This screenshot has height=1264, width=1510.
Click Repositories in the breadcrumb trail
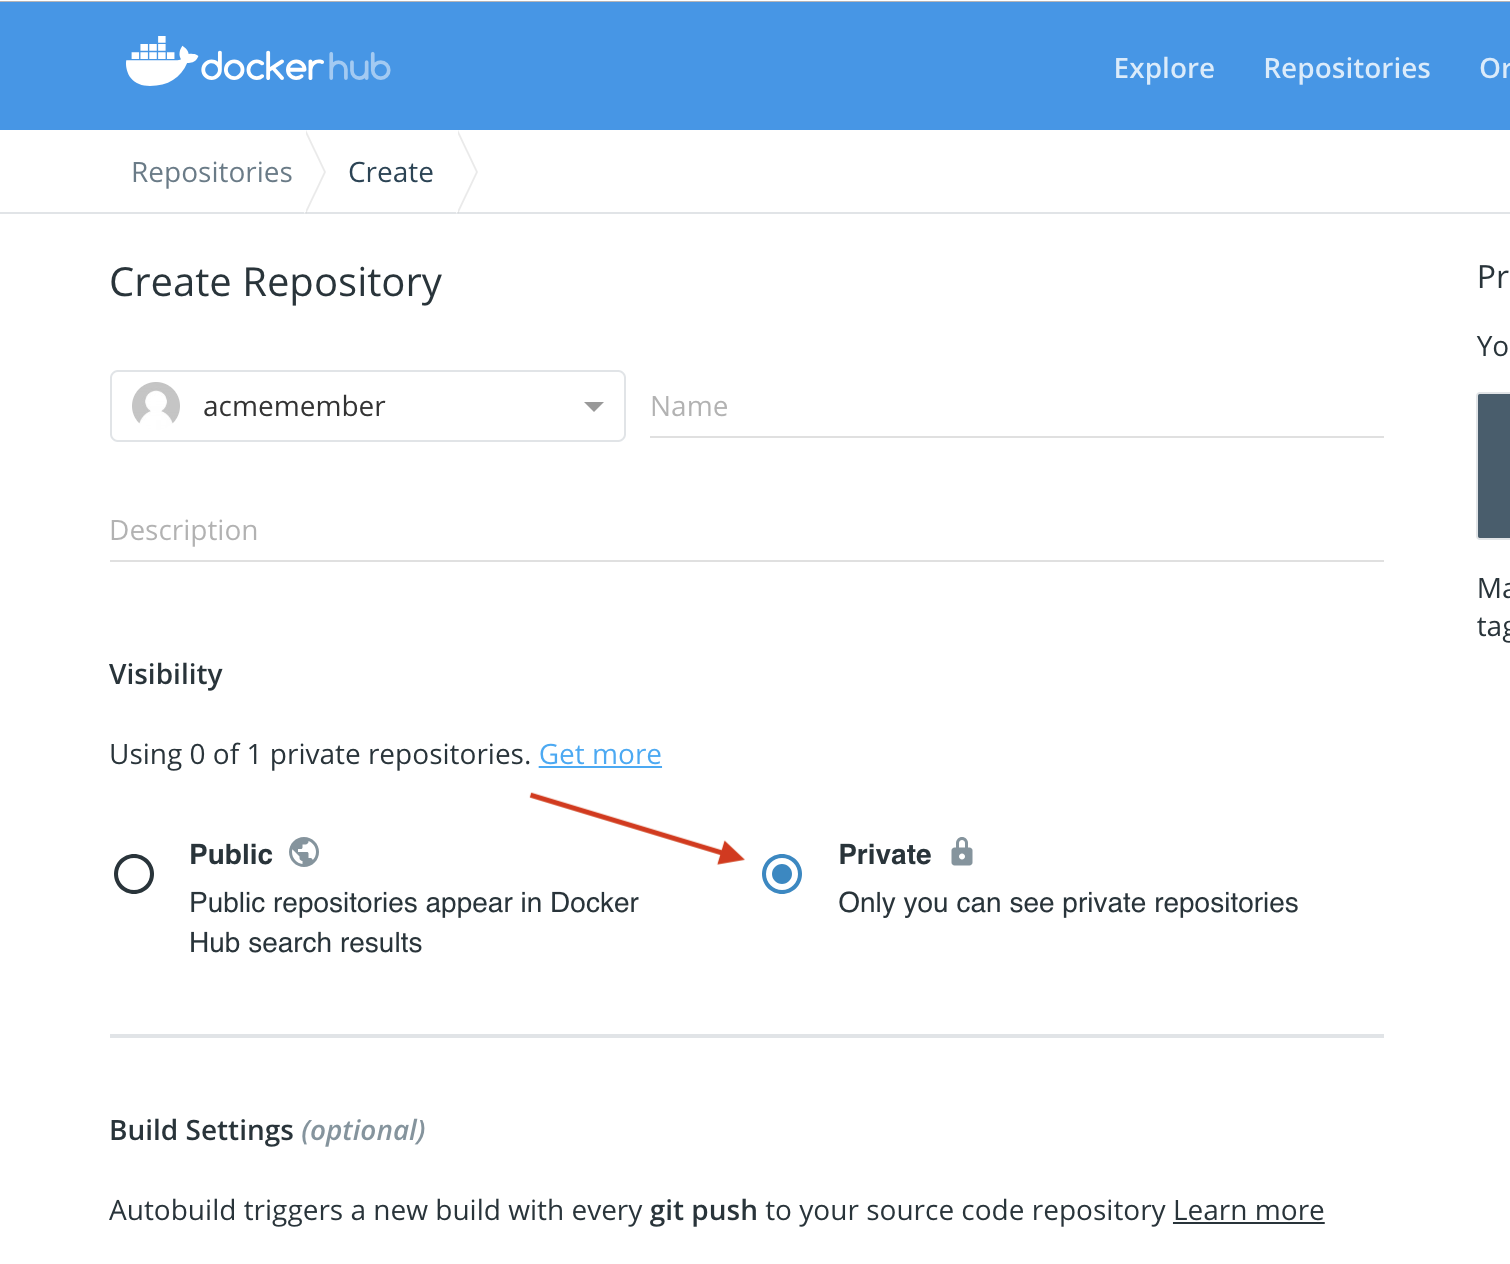(x=211, y=171)
